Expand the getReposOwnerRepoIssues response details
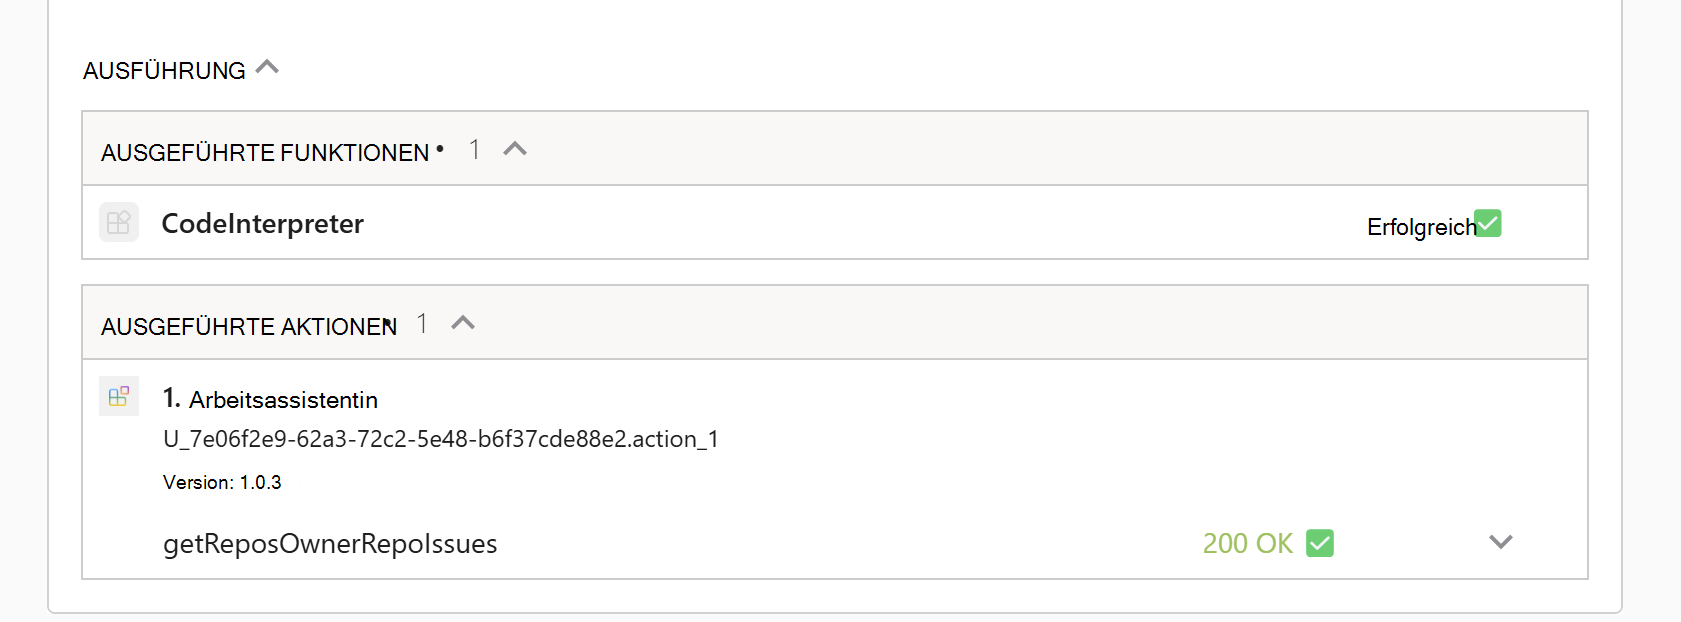The height and width of the screenshot is (622, 1681). [x=1501, y=542]
